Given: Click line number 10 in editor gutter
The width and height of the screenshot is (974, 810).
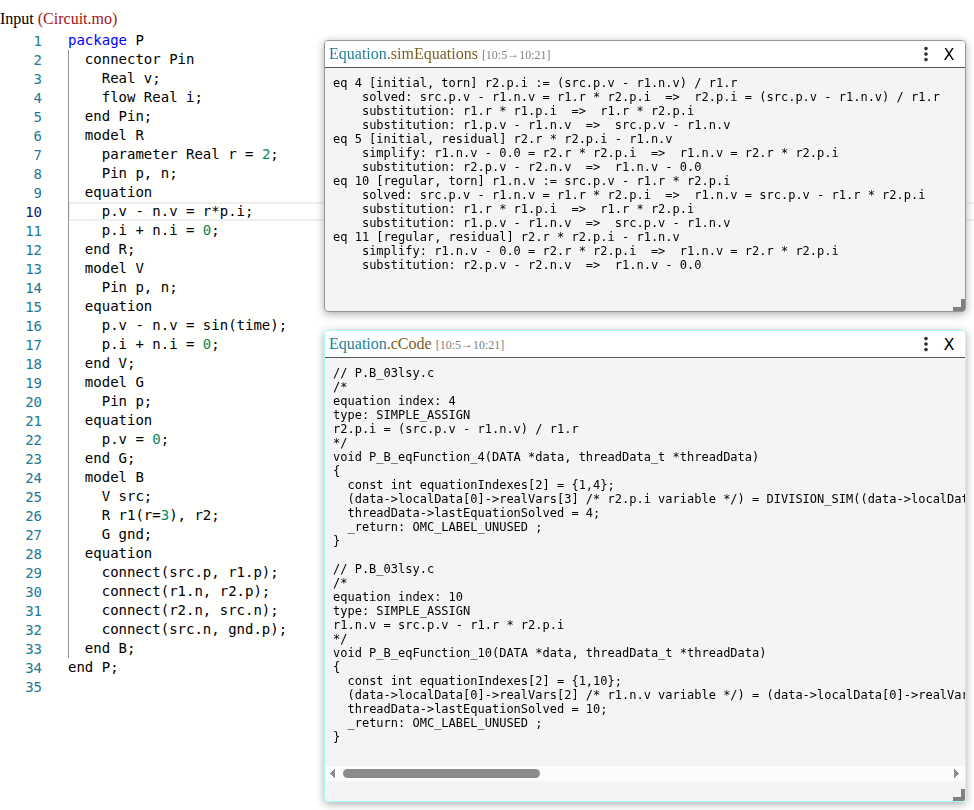Looking at the screenshot, I should pos(34,212).
